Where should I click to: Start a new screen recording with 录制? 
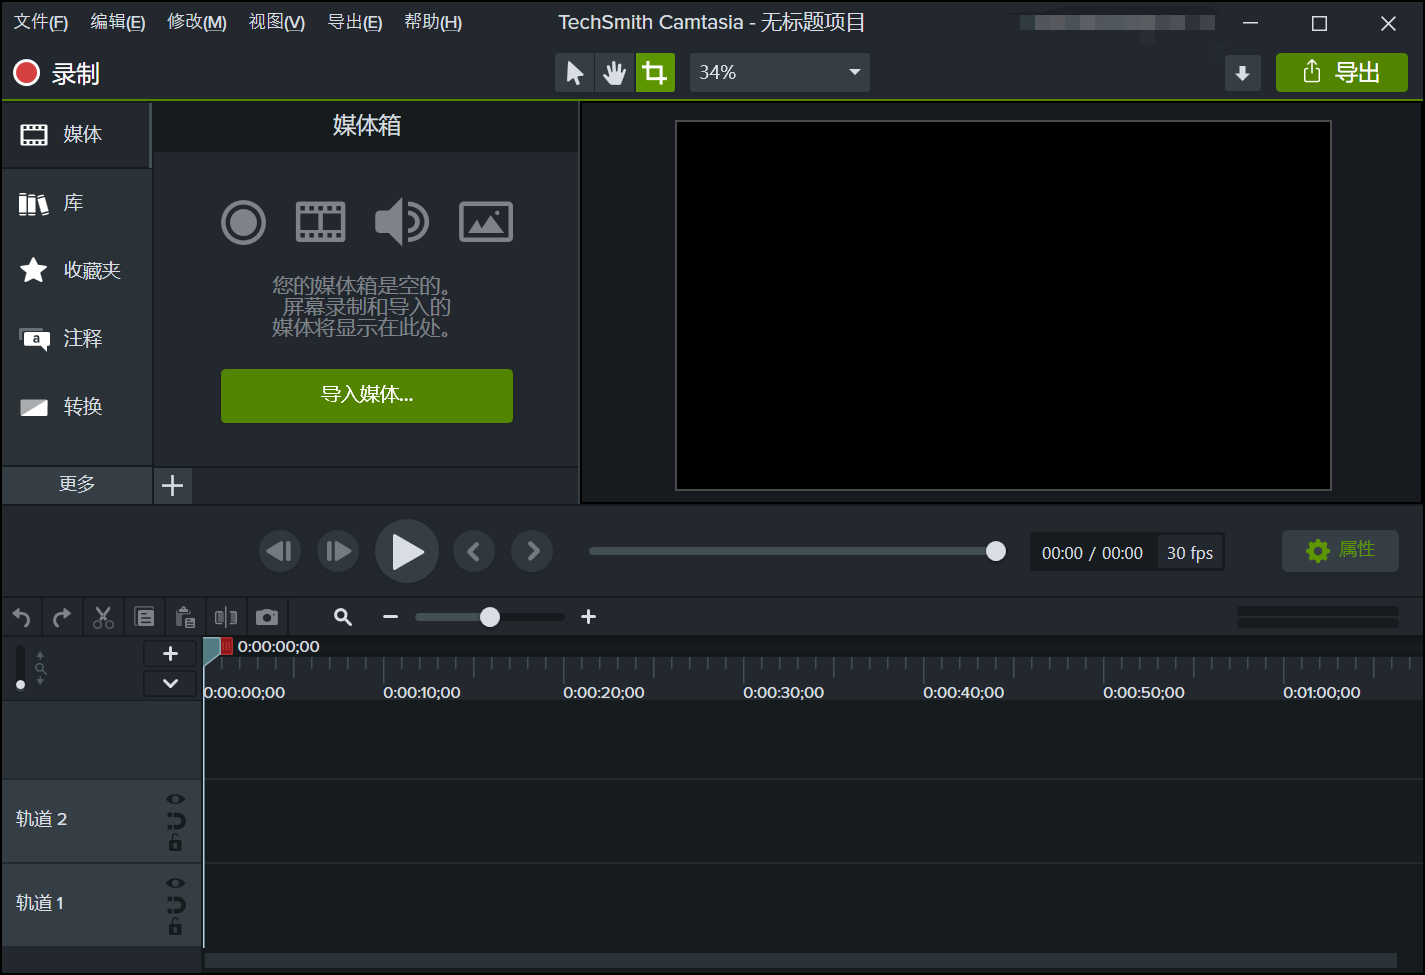coord(56,73)
